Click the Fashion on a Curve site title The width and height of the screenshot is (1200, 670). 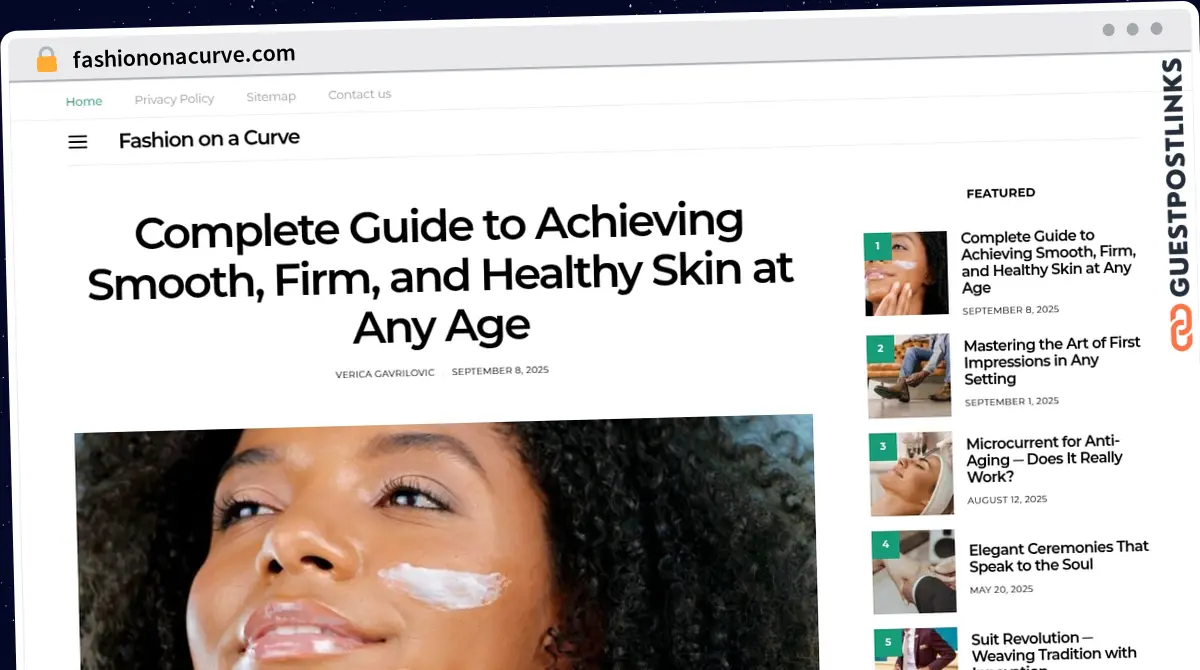click(209, 139)
